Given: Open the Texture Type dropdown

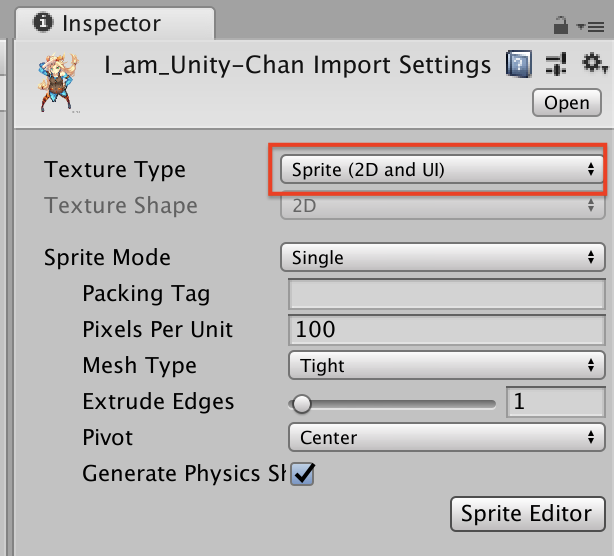Looking at the screenshot, I should (x=441, y=170).
